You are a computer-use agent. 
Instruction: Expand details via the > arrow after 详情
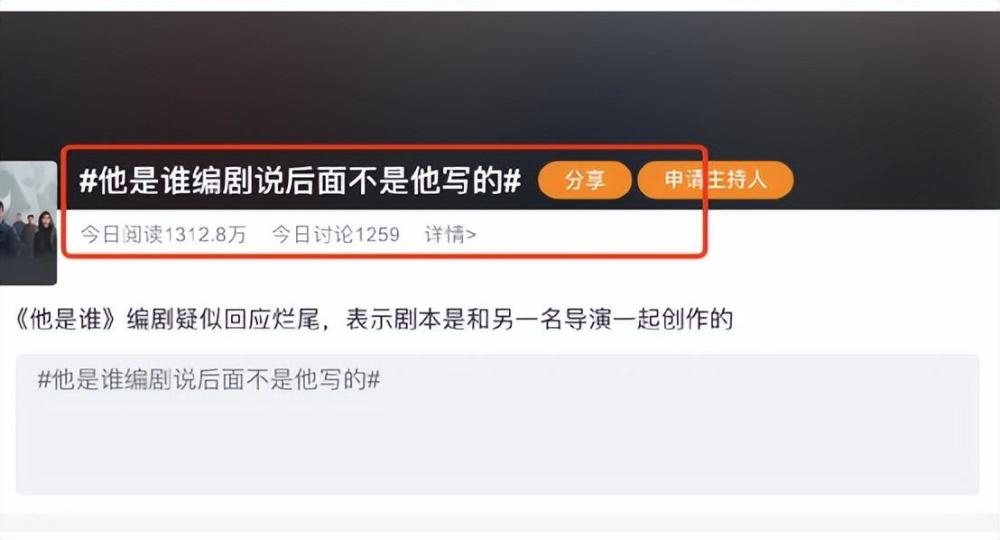471,235
